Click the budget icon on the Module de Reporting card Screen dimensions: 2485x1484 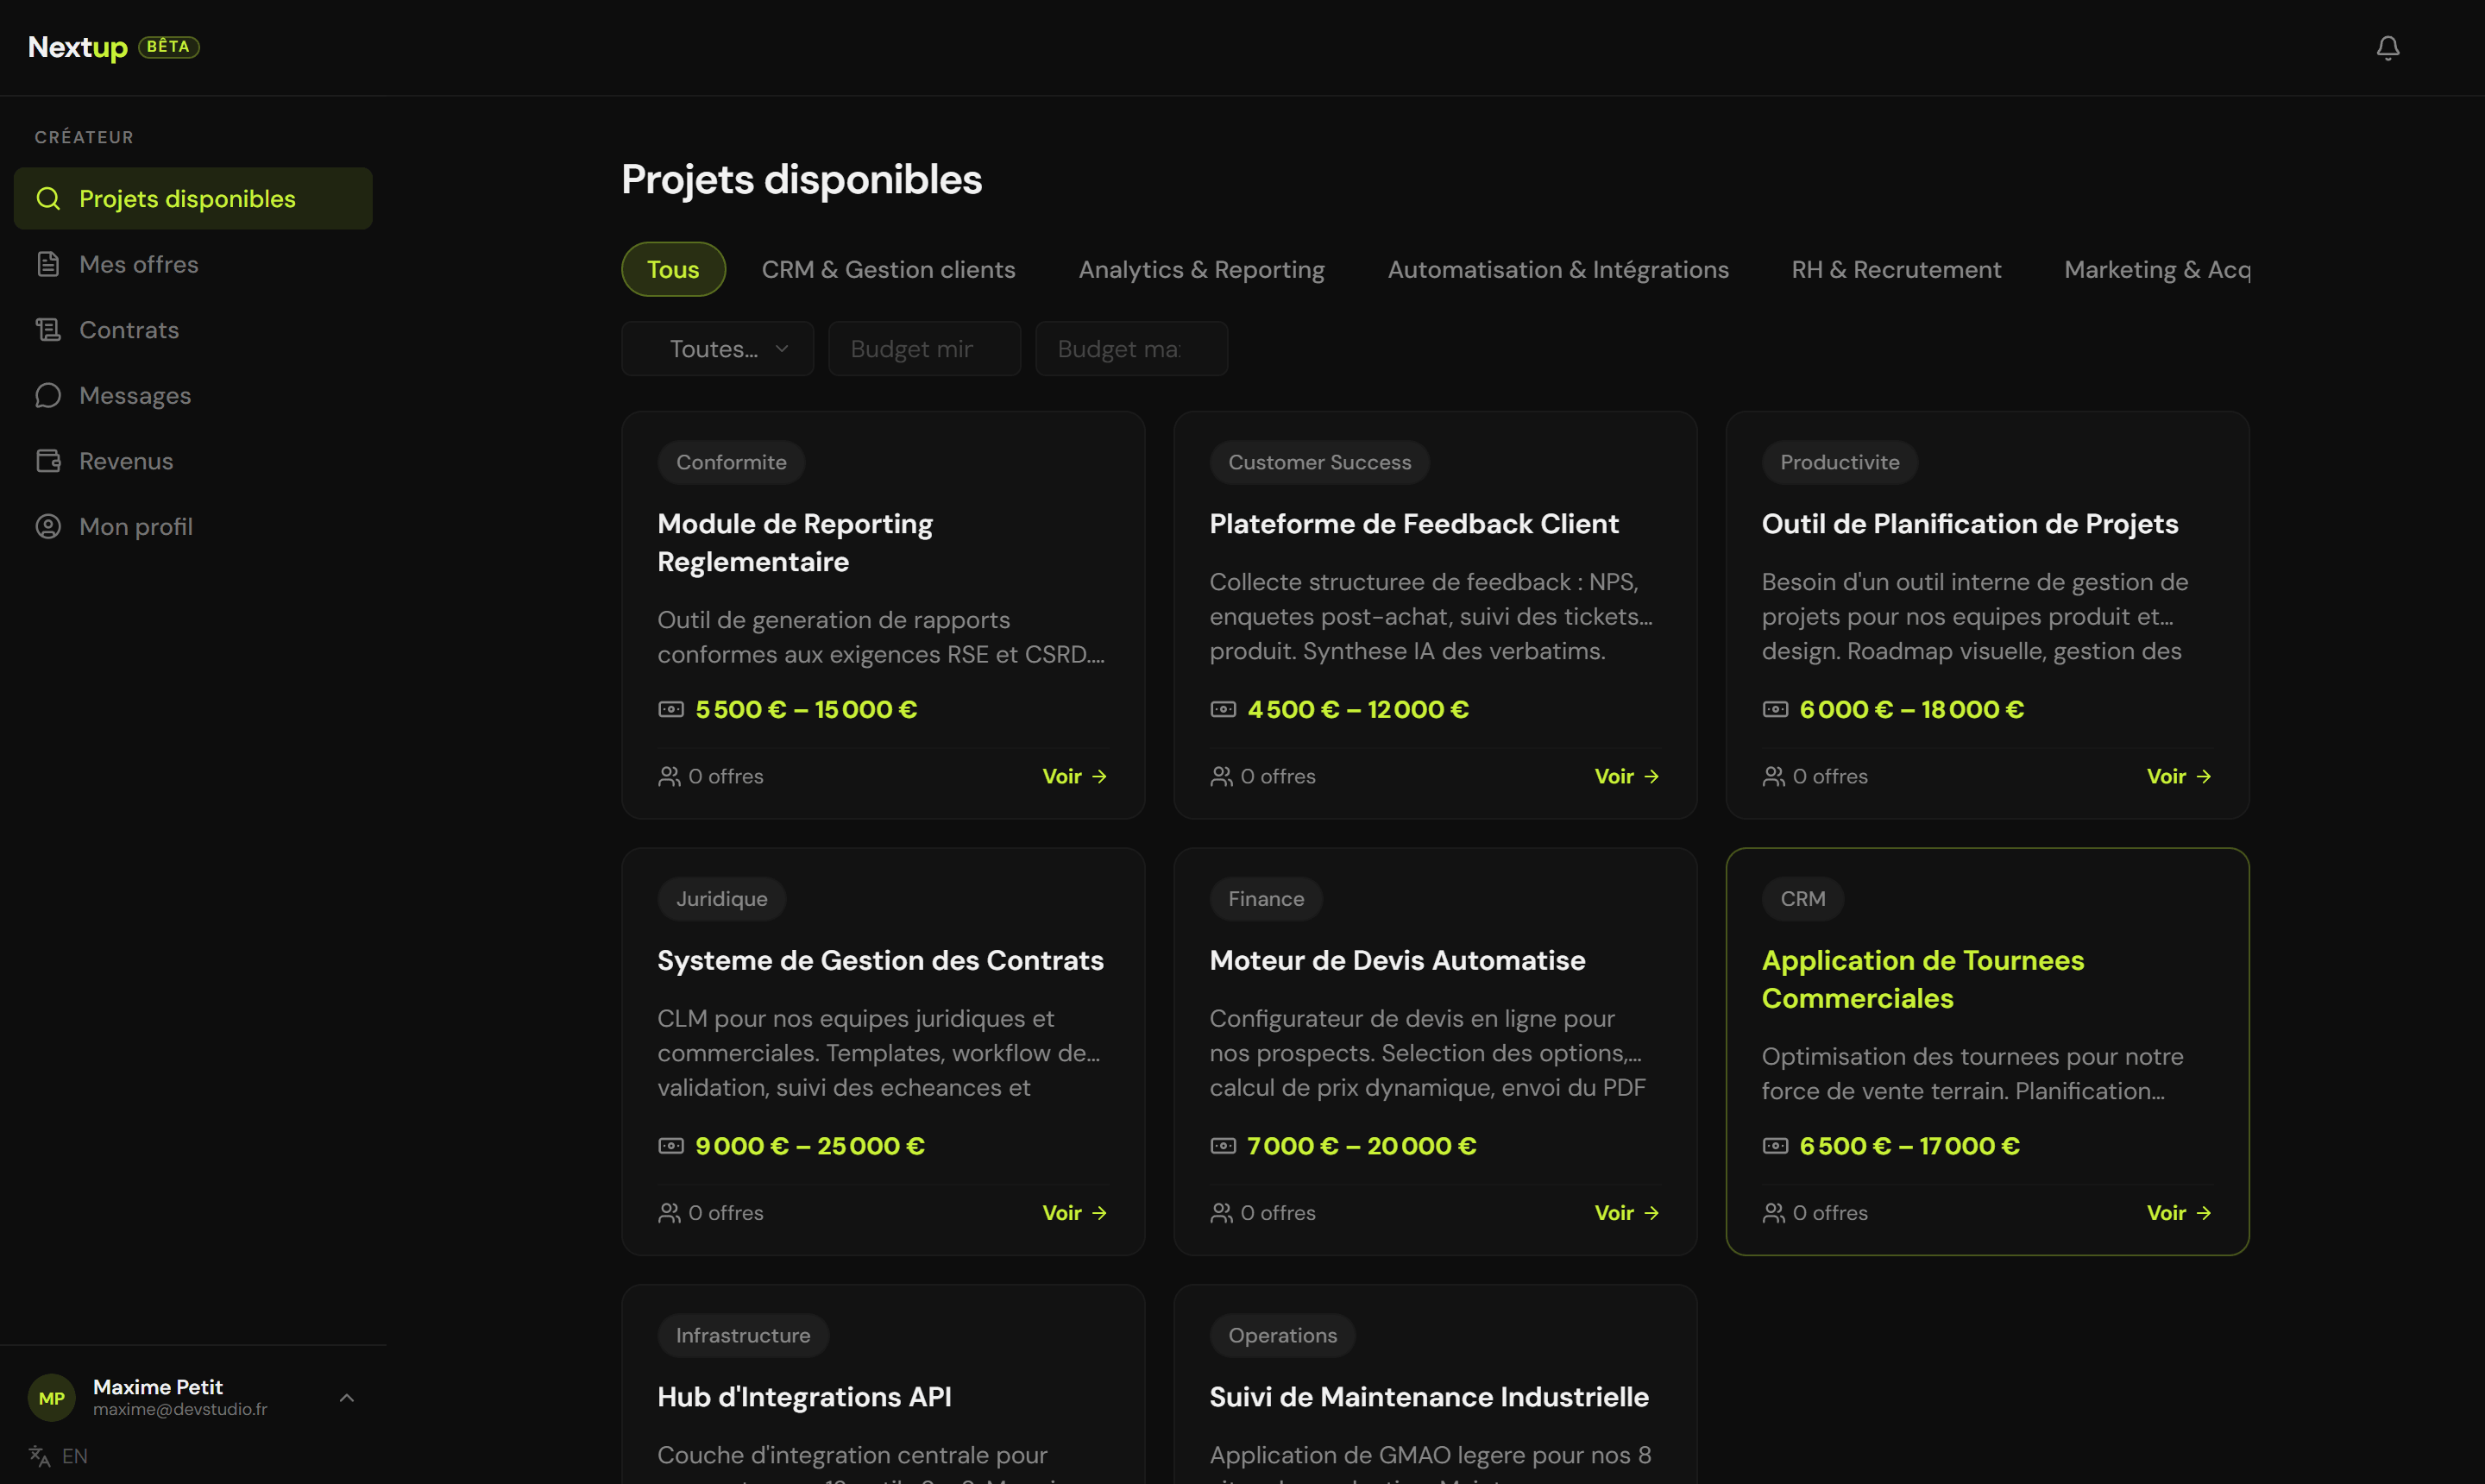pos(671,709)
